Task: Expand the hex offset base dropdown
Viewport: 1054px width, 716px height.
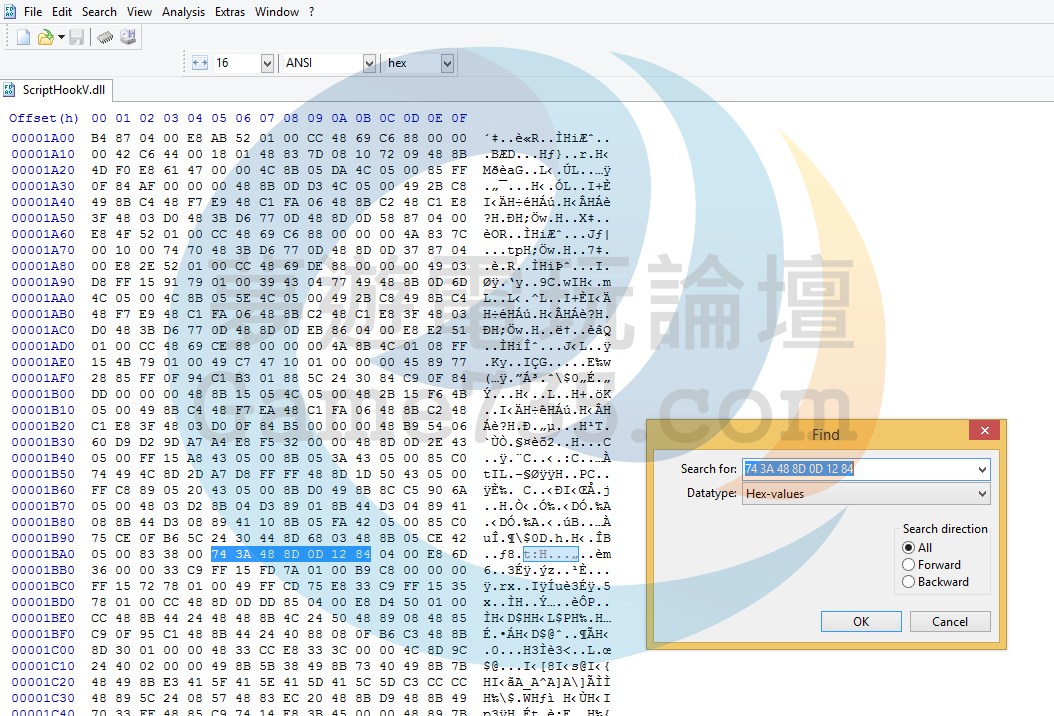Action: click(447, 63)
